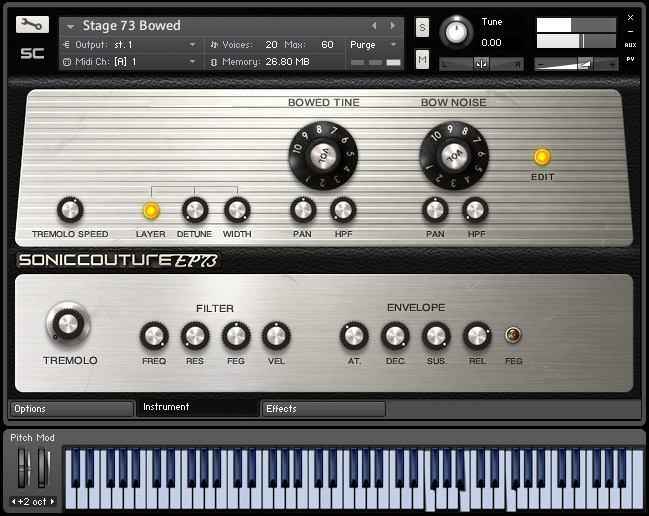Viewport: 649px width, 516px height.
Task: Click the Filter FEG knob
Action: tap(236, 336)
